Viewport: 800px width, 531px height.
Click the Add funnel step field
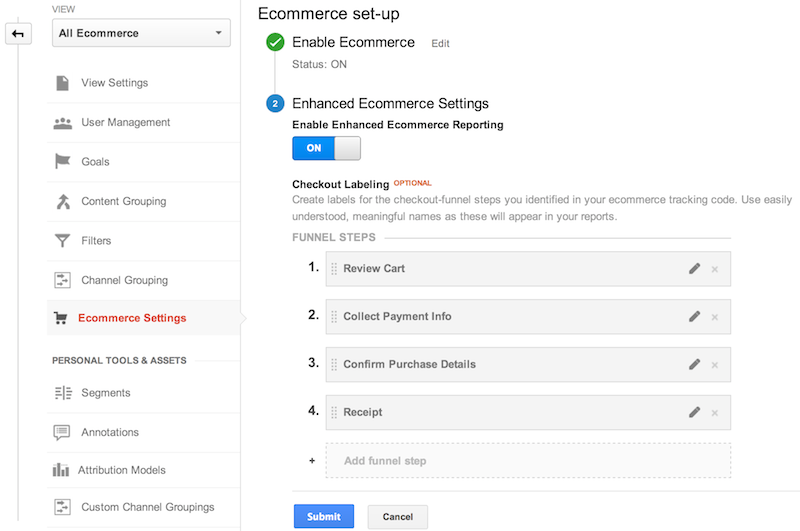click(528, 461)
